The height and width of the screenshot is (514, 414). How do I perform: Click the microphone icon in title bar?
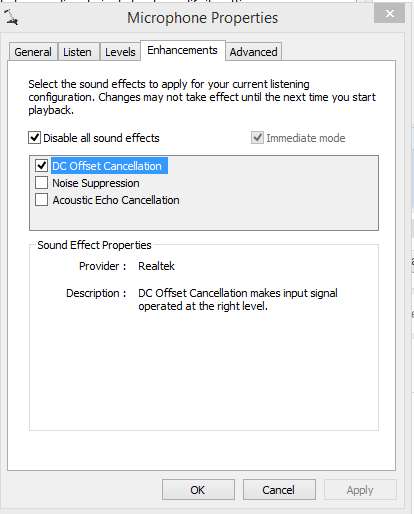[x=11, y=17]
